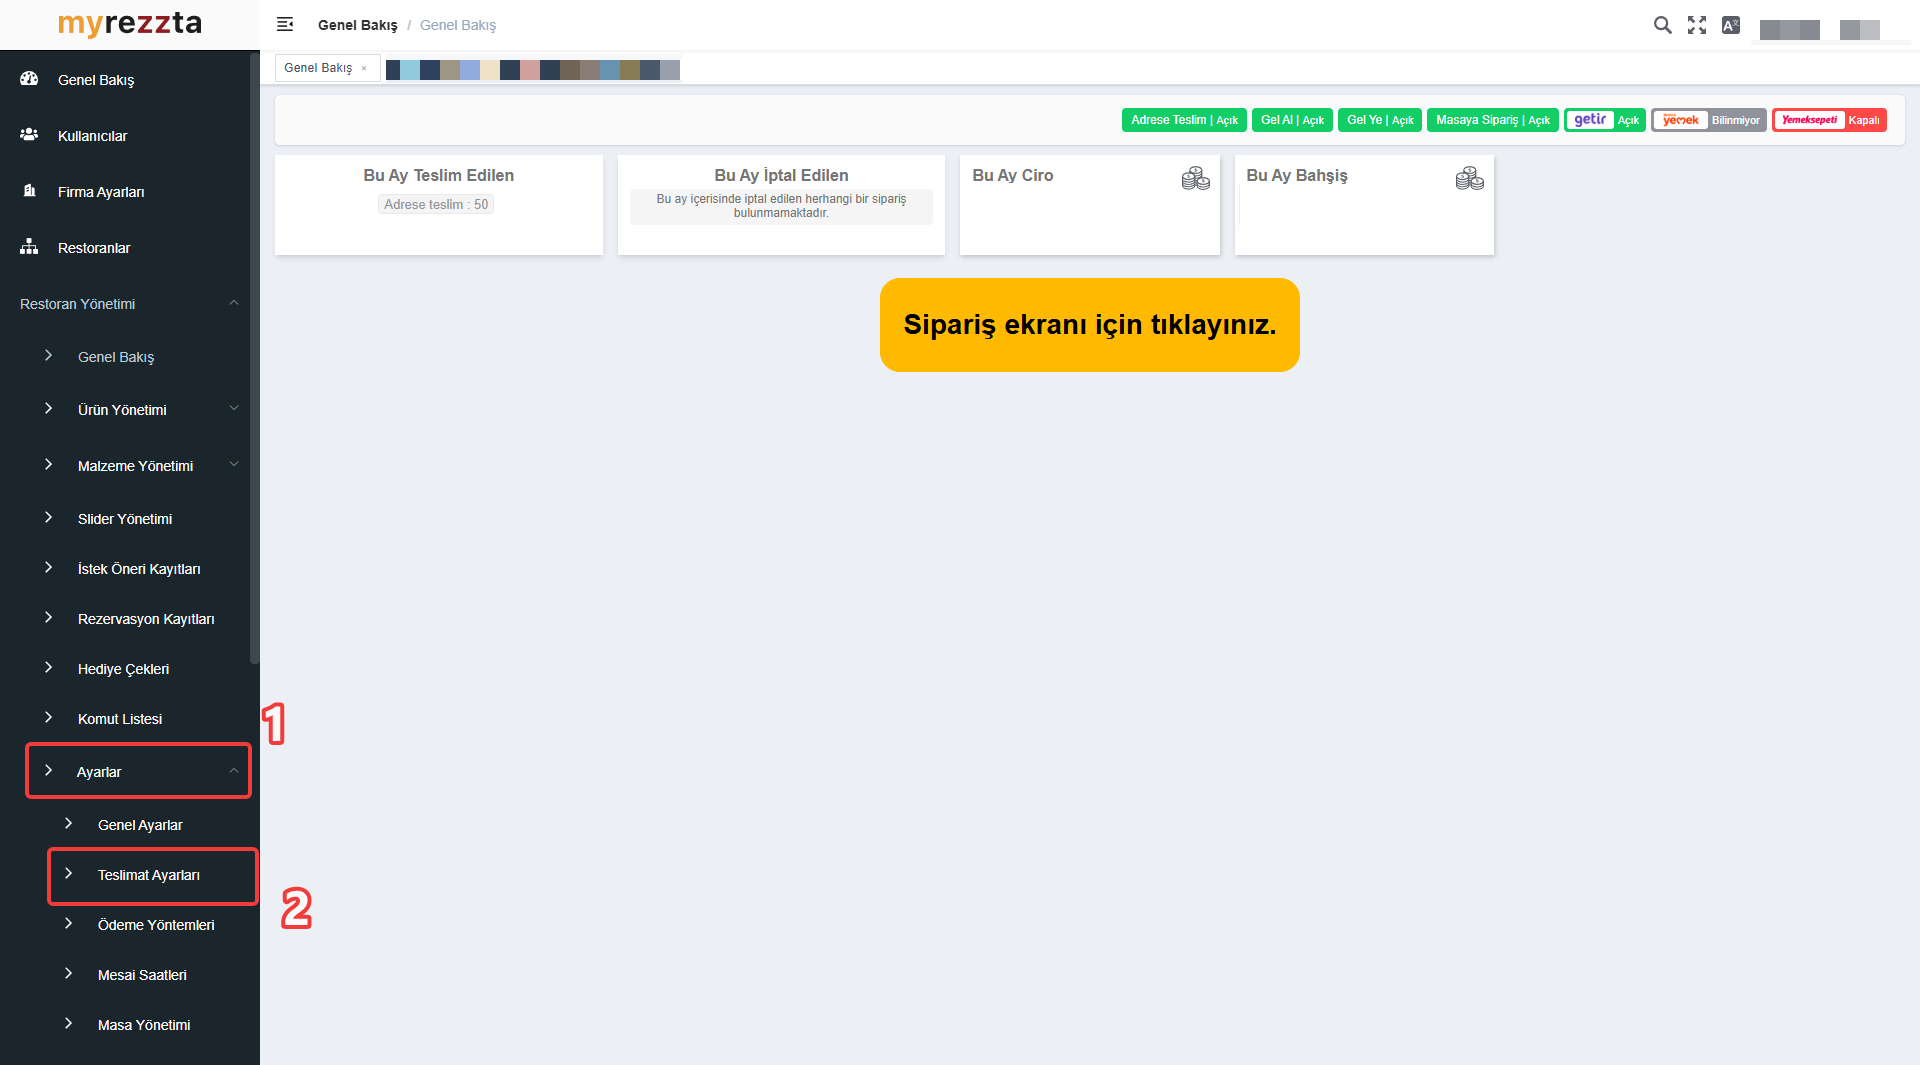This screenshot has height=1065, width=1920.
Task: Toggle Gel Al | Açık status
Action: (x=1292, y=120)
